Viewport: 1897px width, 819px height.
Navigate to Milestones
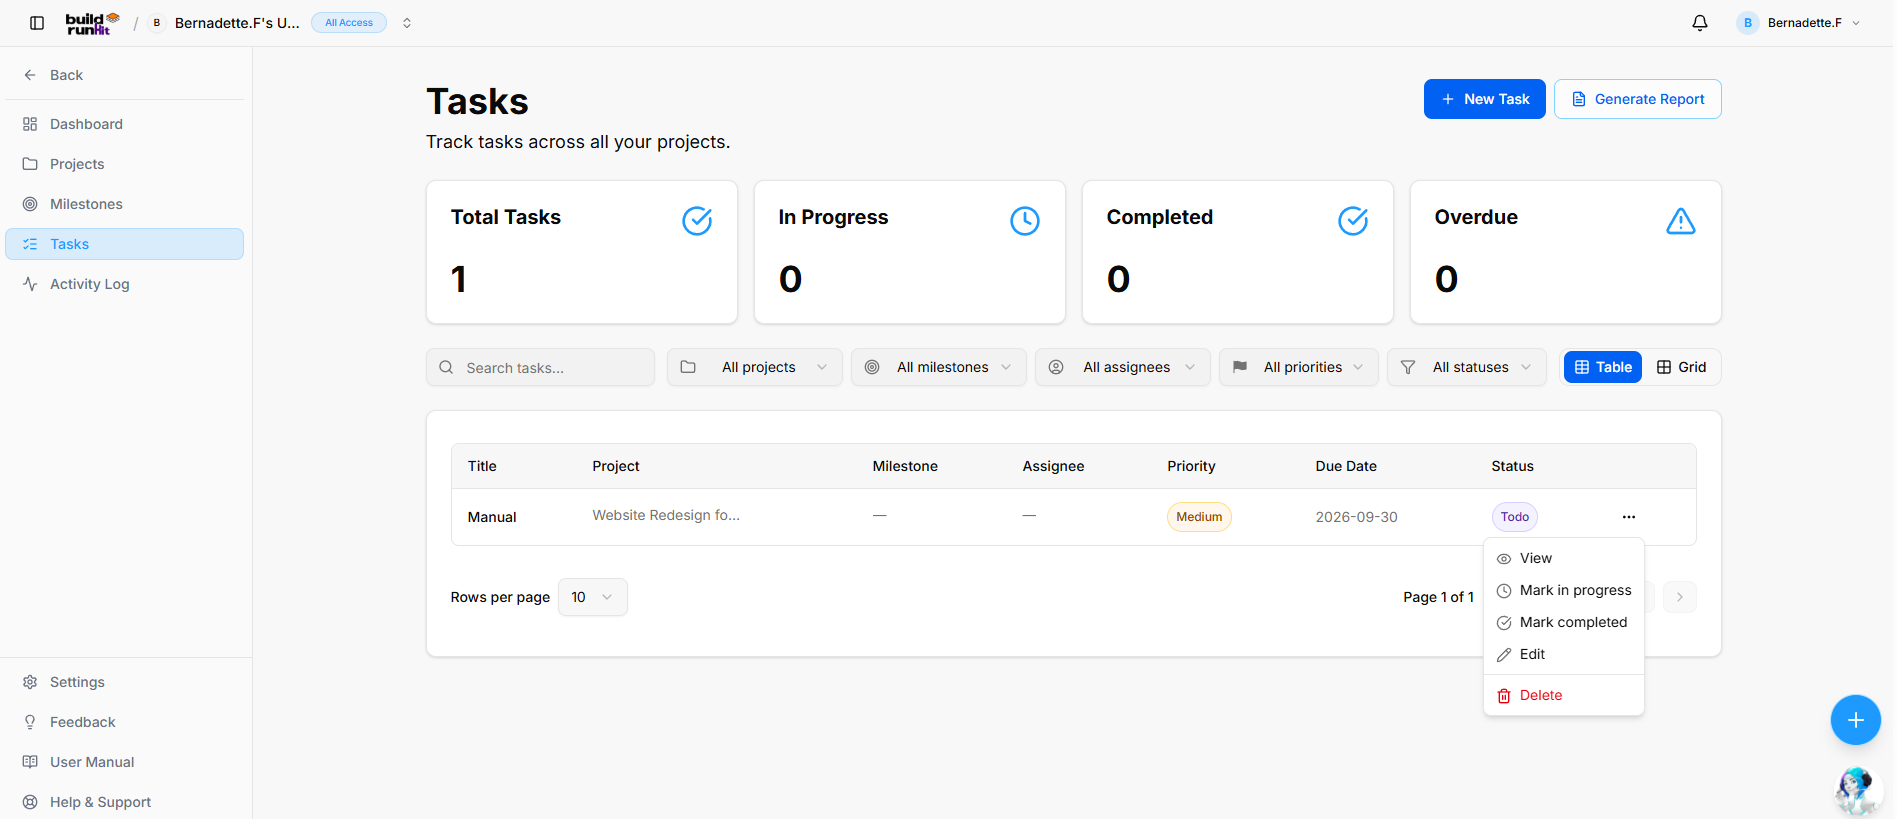pos(125,204)
